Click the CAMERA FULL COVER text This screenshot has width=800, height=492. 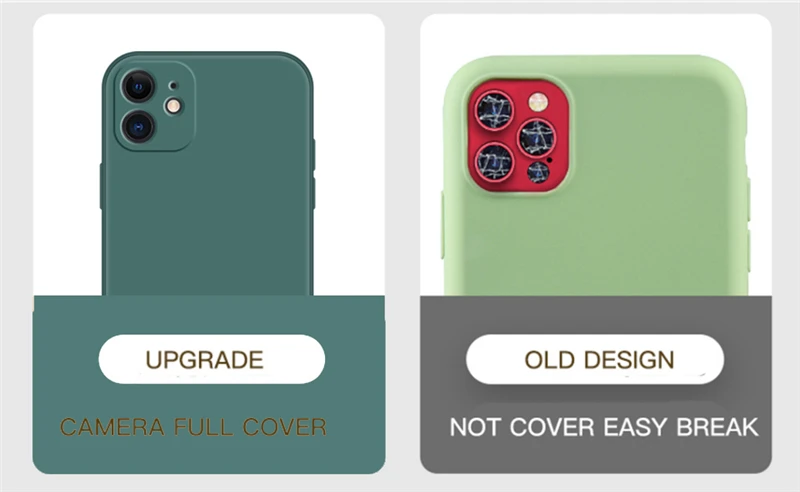(193, 427)
